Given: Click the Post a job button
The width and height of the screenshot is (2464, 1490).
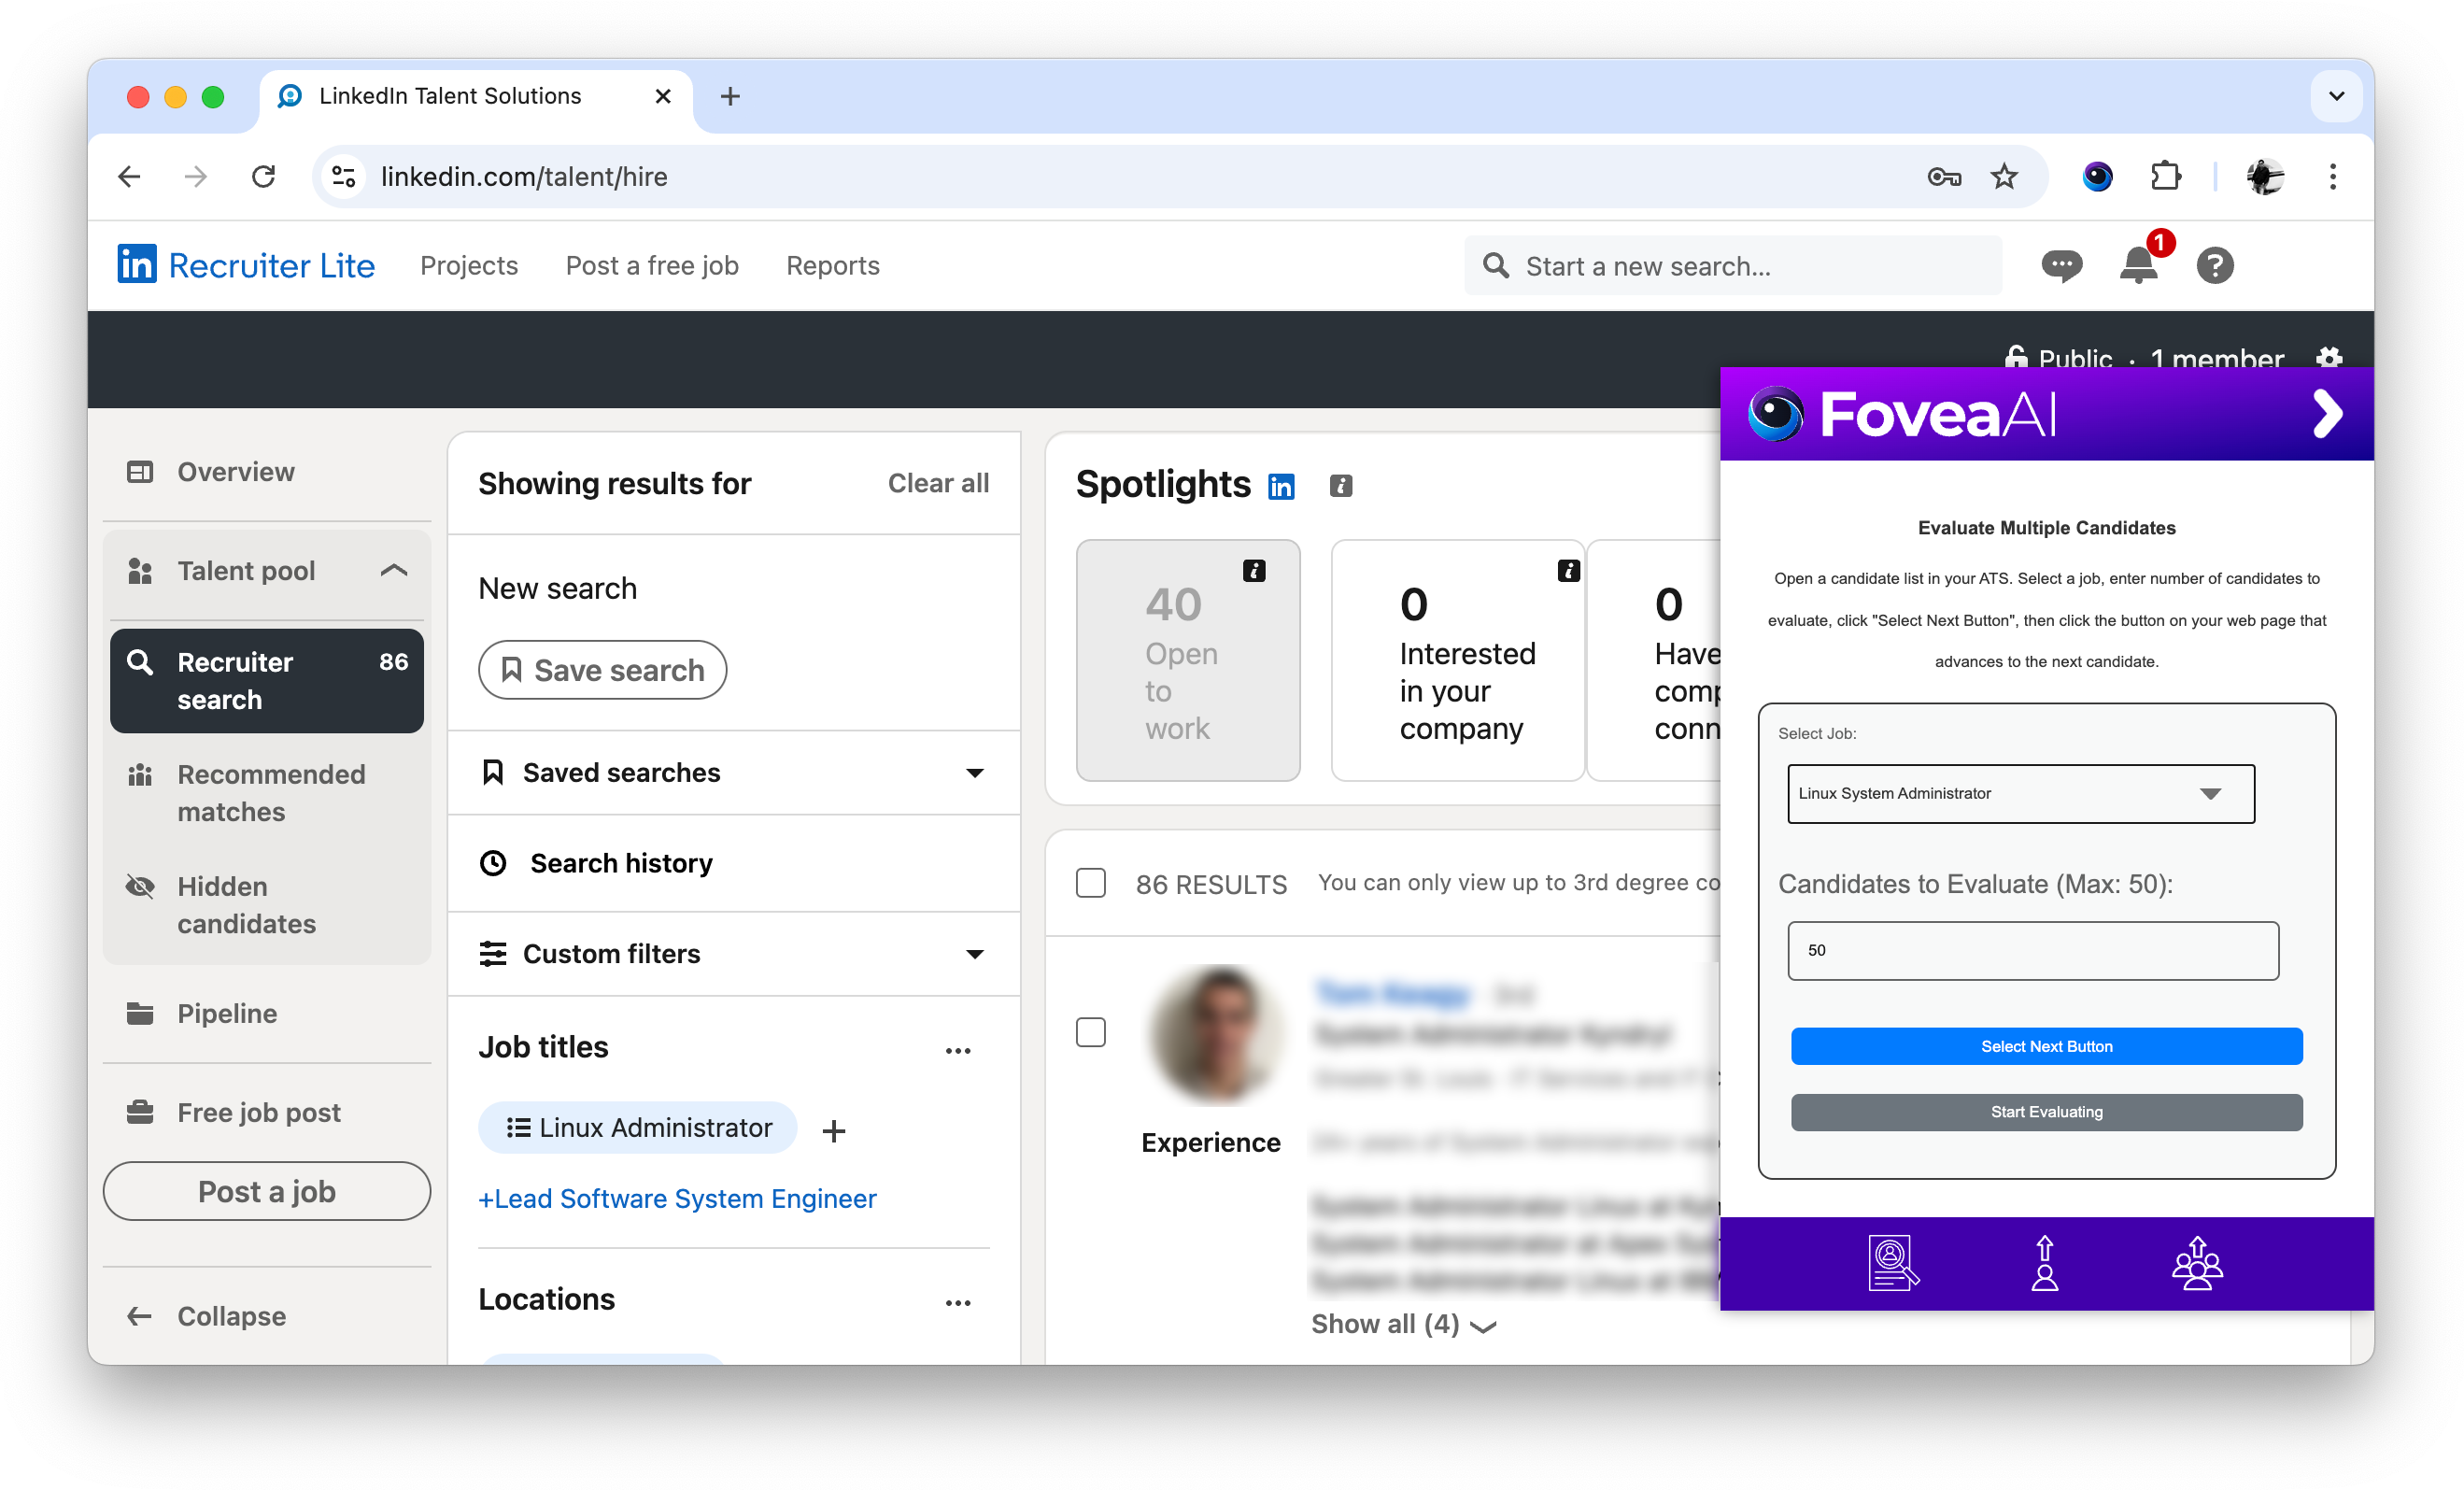Looking at the screenshot, I should (x=266, y=1190).
